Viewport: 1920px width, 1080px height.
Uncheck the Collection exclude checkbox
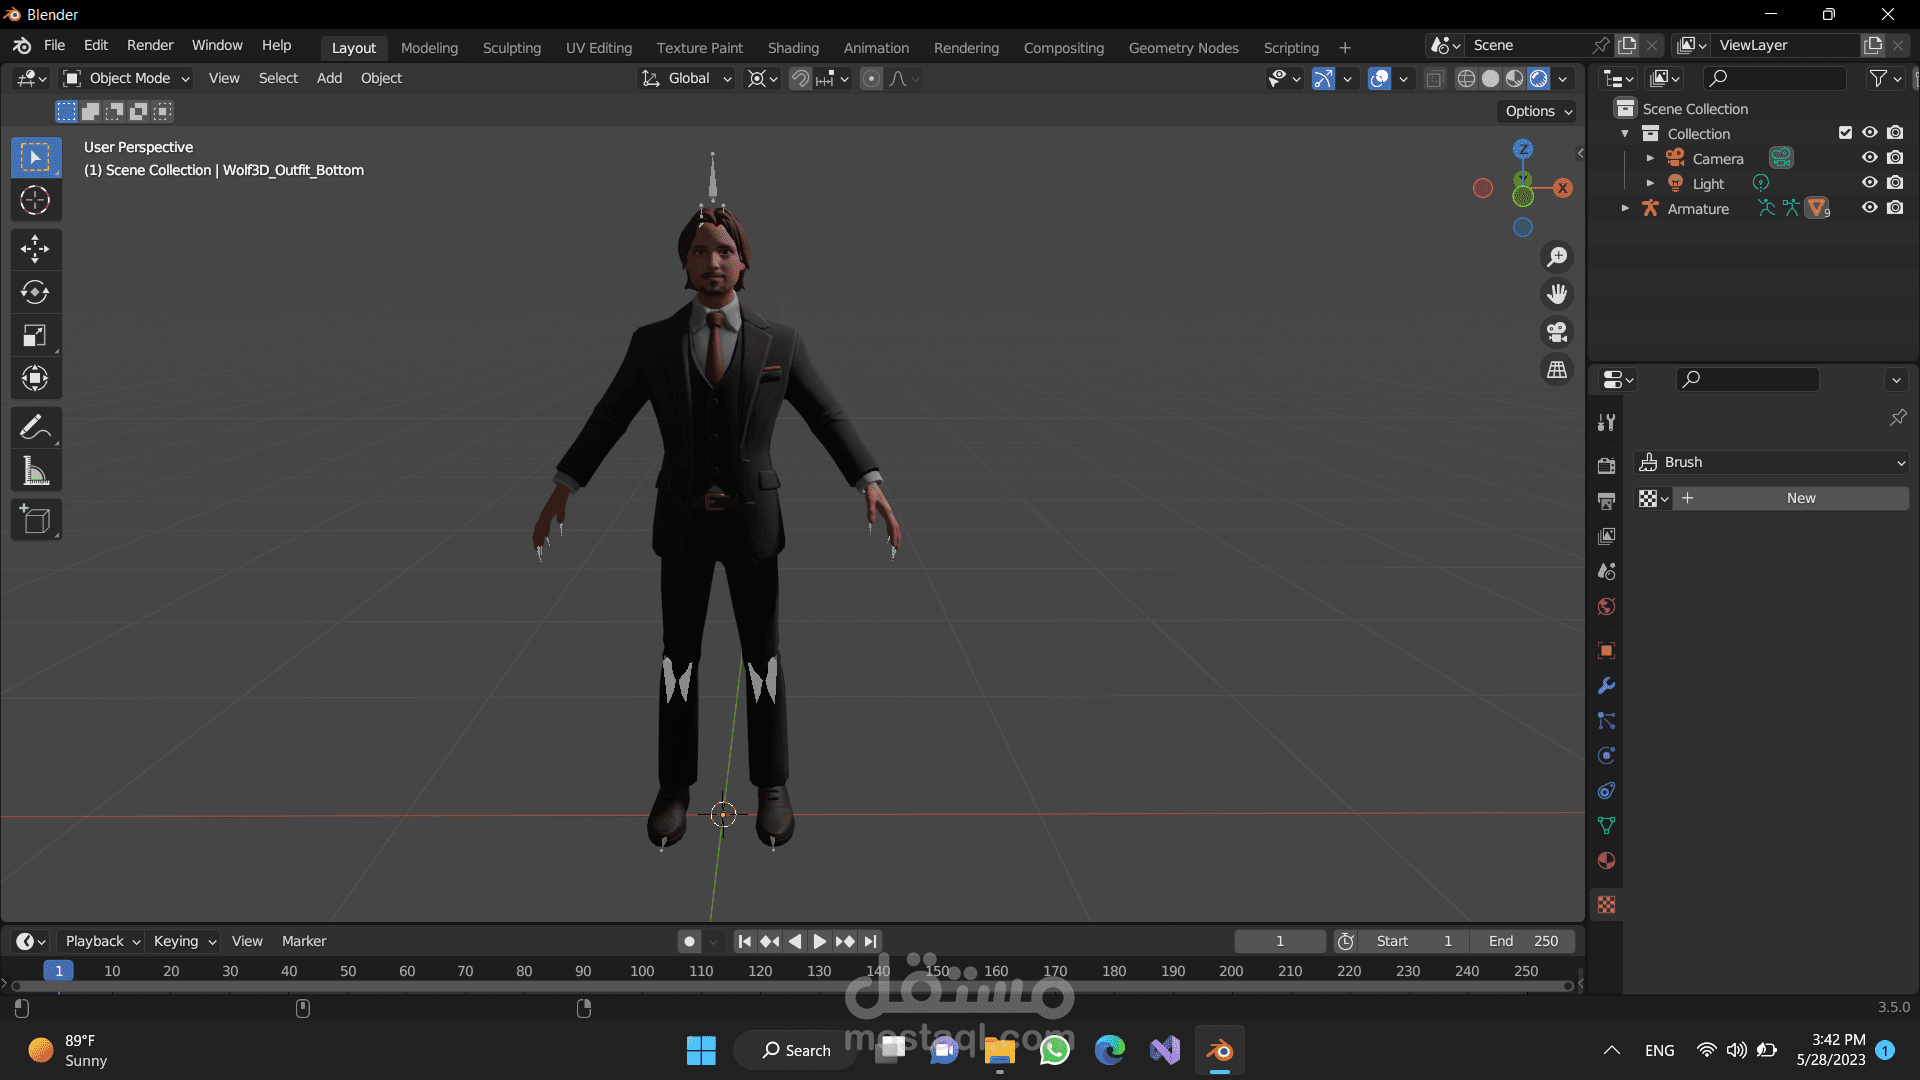[1845, 133]
